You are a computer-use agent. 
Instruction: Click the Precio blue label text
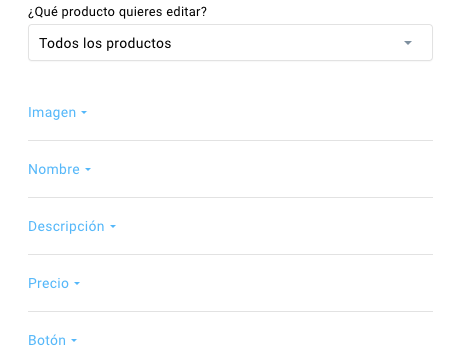click(49, 283)
